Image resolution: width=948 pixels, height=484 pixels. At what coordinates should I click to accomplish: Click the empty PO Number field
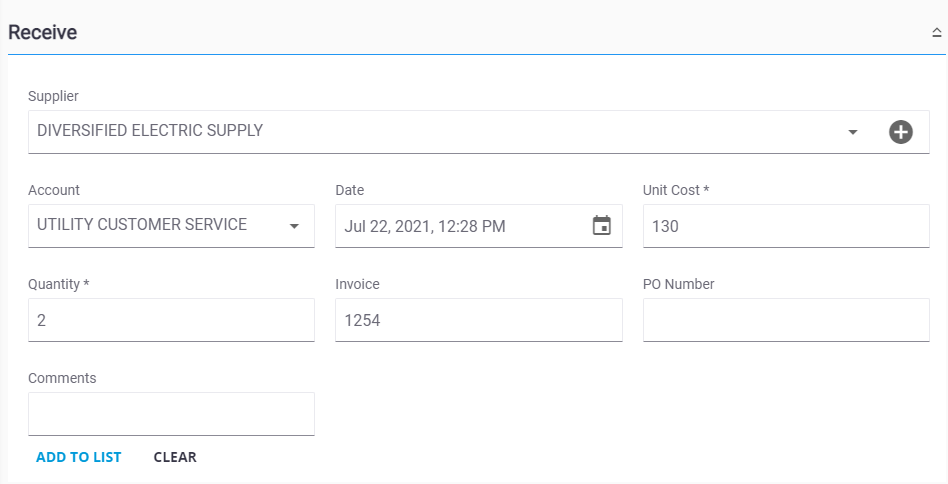[x=786, y=320]
